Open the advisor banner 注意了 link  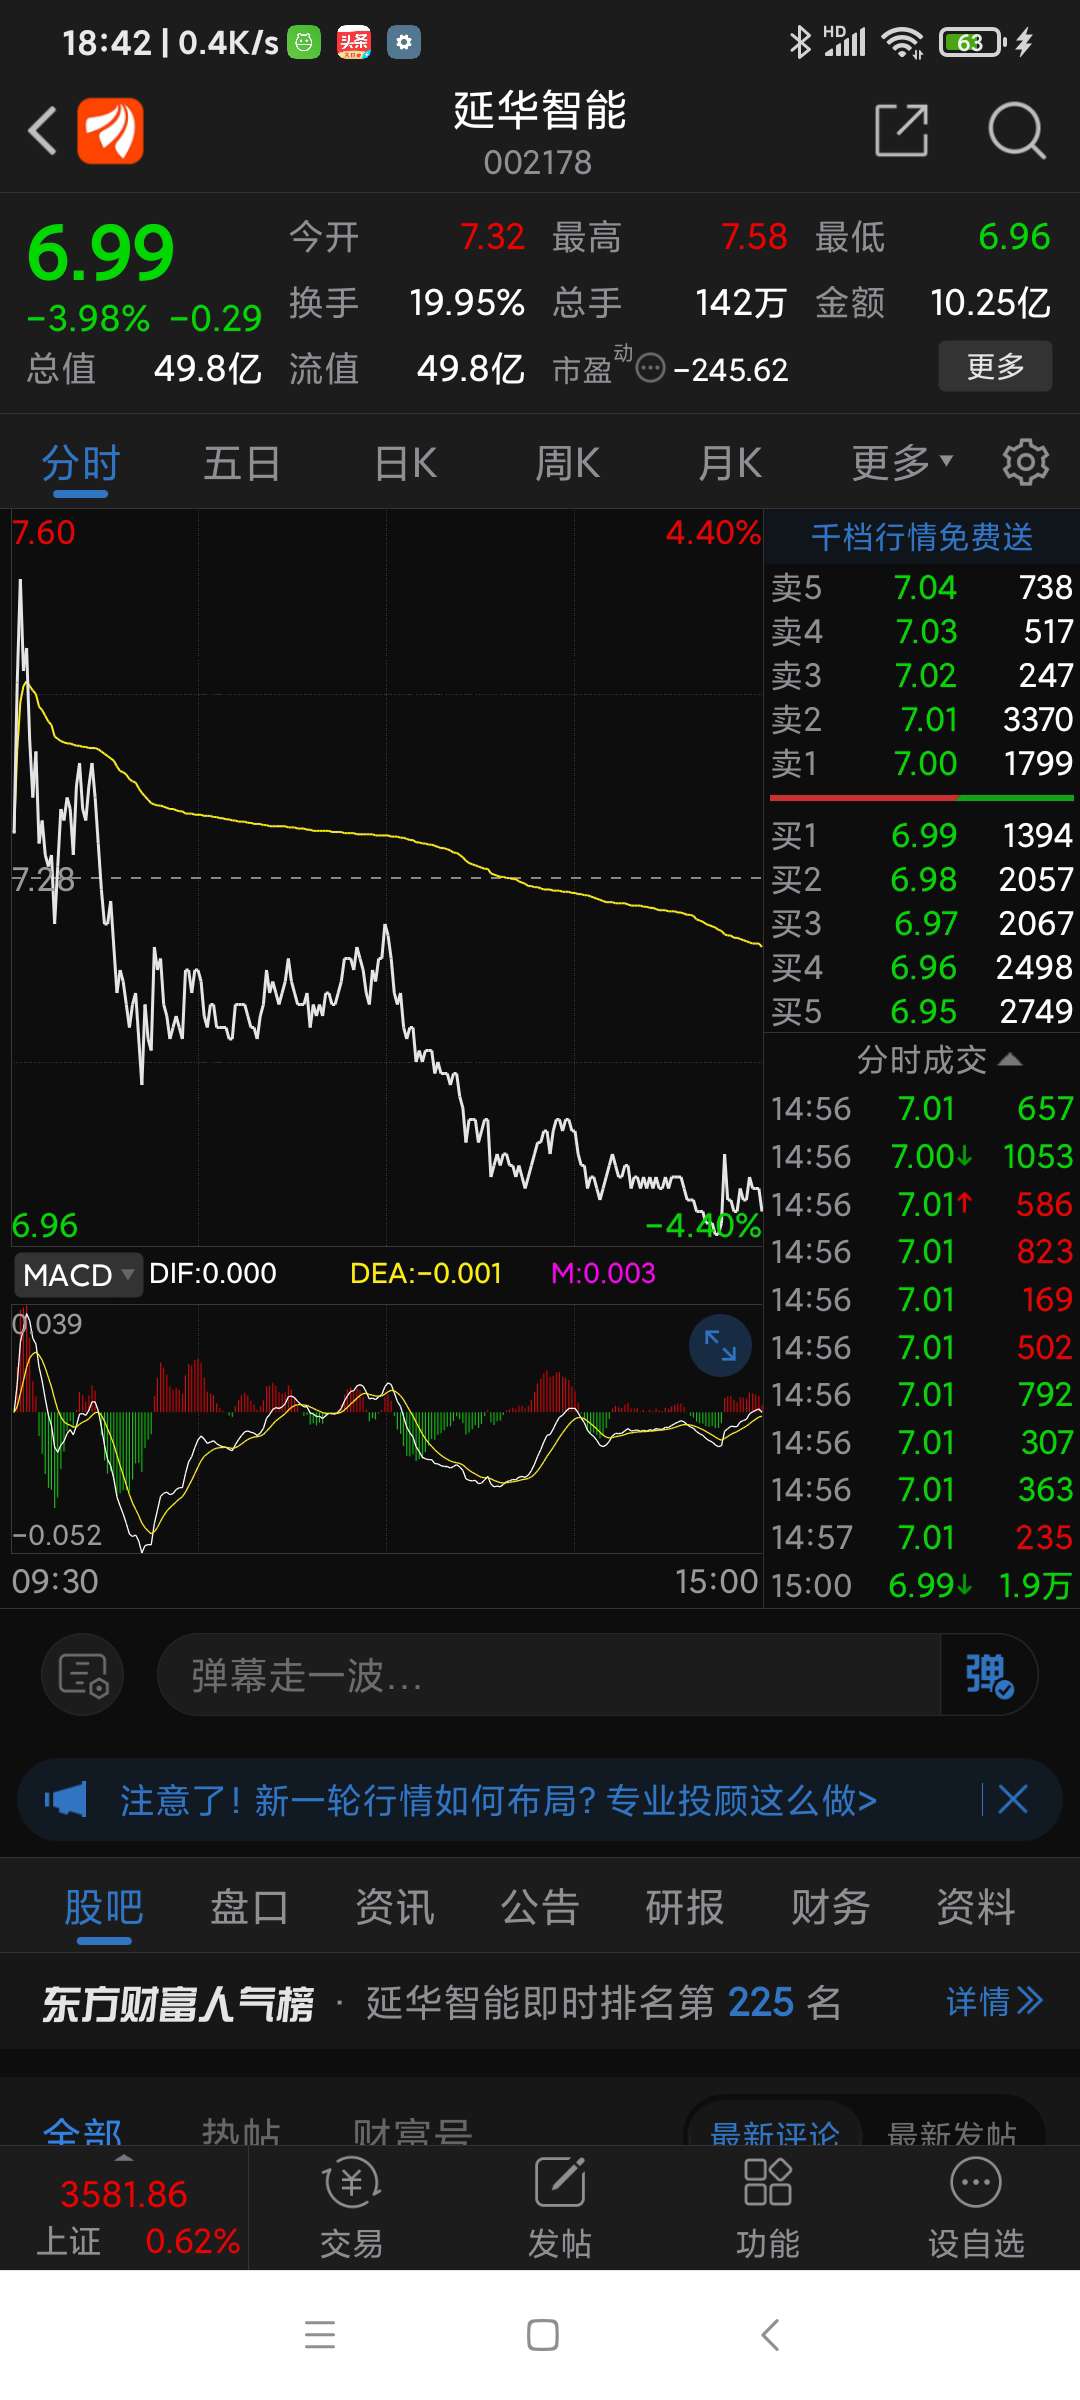(x=498, y=1800)
